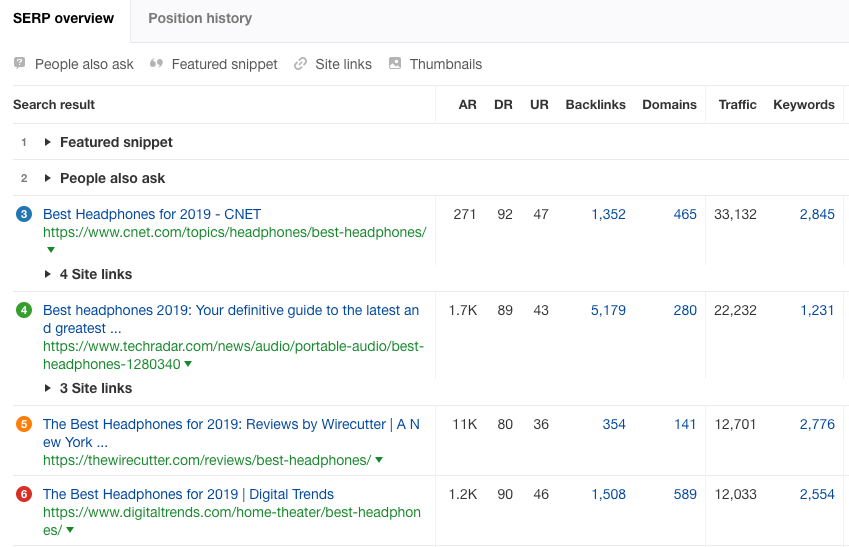This screenshot has width=849, height=547.
Task: Expand the People also ask row
Action: click(48, 178)
